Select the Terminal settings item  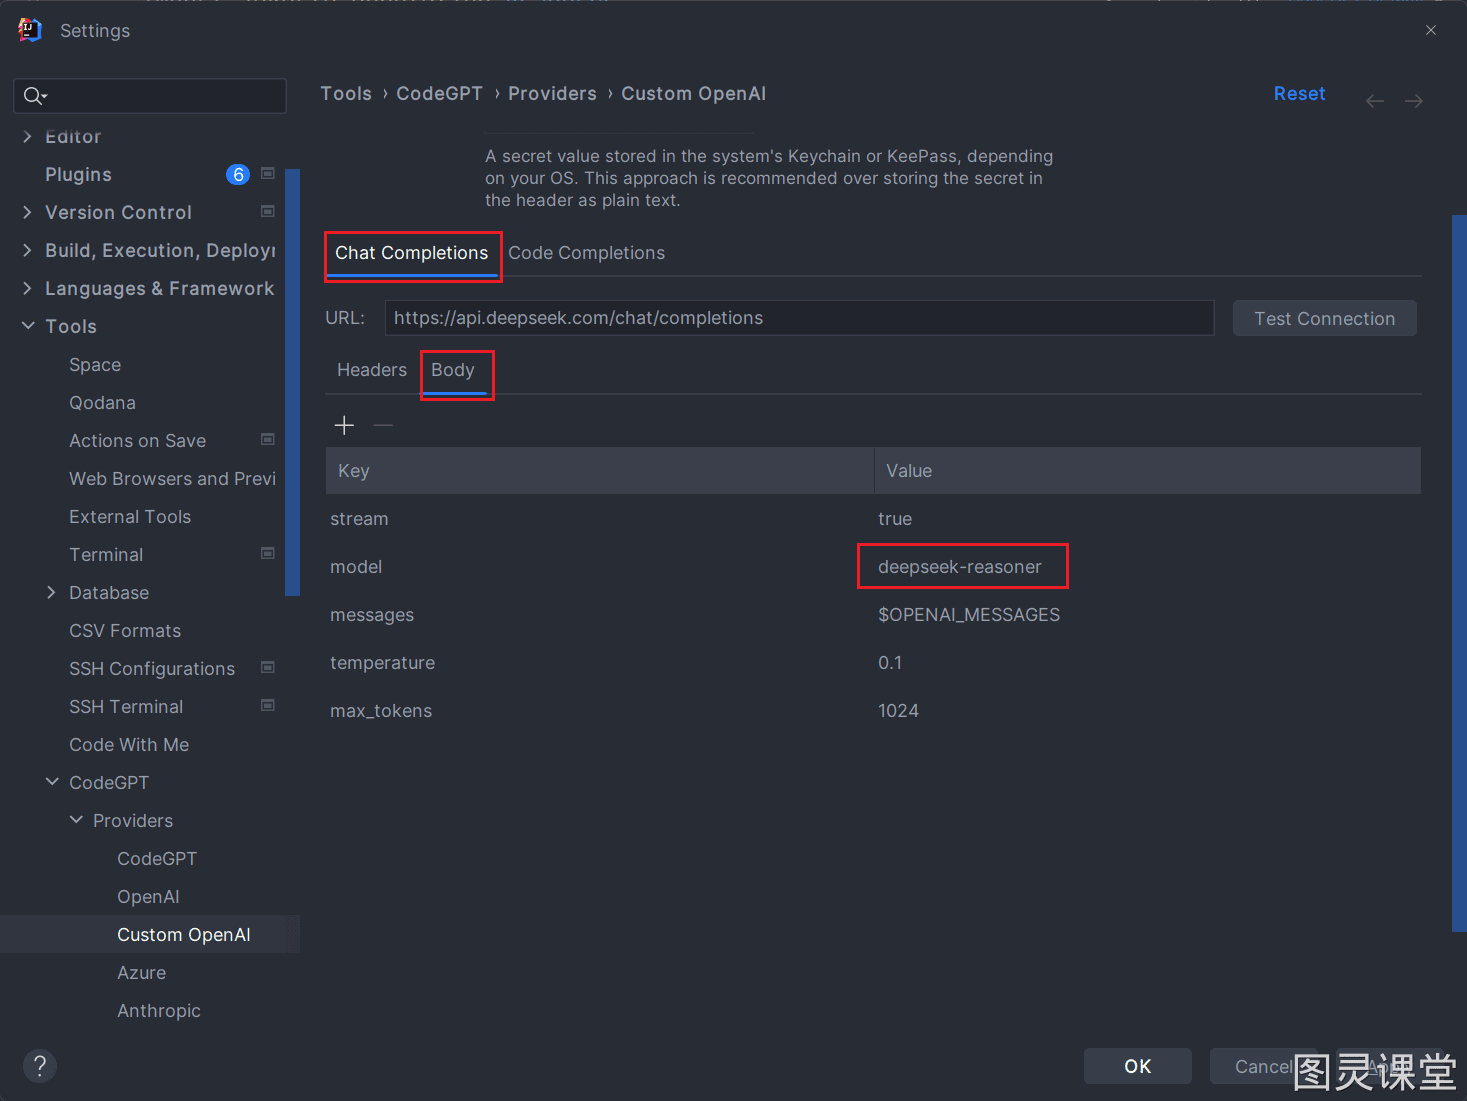coord(106,555)
